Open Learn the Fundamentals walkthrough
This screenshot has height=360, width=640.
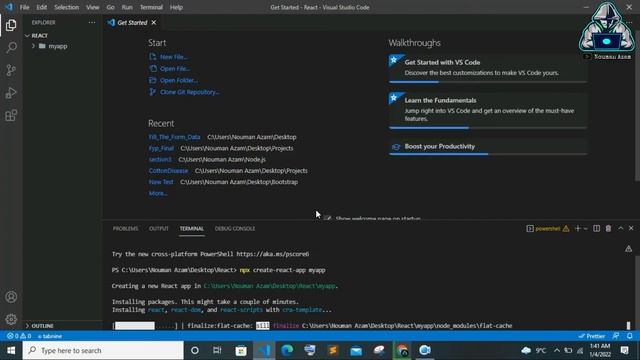488,110
